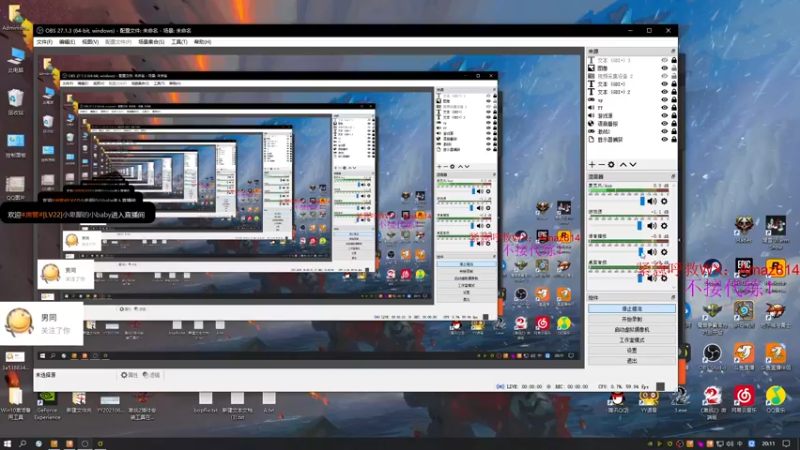Open the 编辑(E) menu
800x450 pixels.
[x=67, y=42]
